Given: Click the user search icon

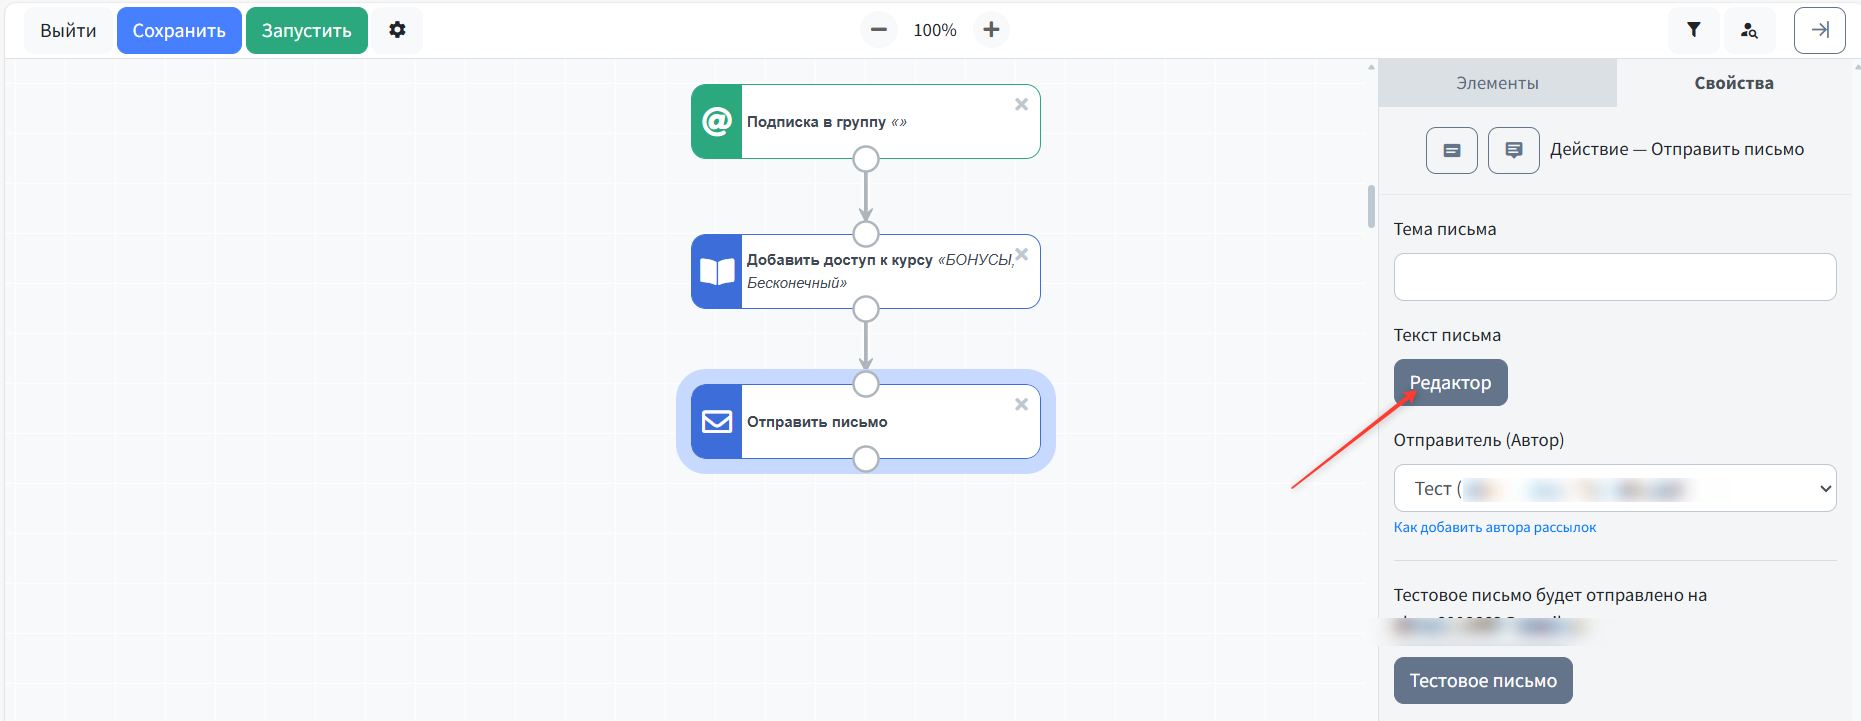Looking at the screenshot, I should 1749,30.
